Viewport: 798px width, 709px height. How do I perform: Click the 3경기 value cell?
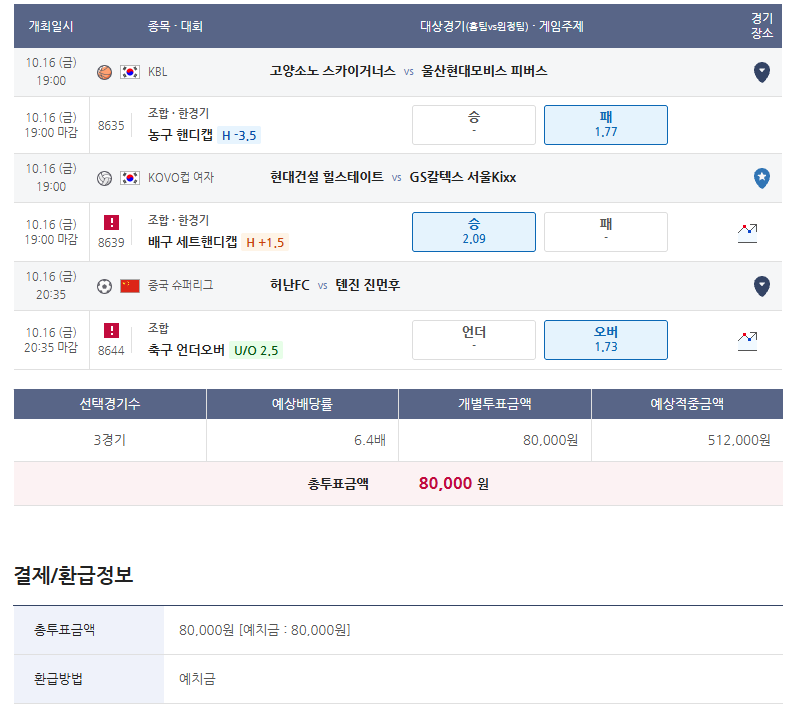coord(110,440)
